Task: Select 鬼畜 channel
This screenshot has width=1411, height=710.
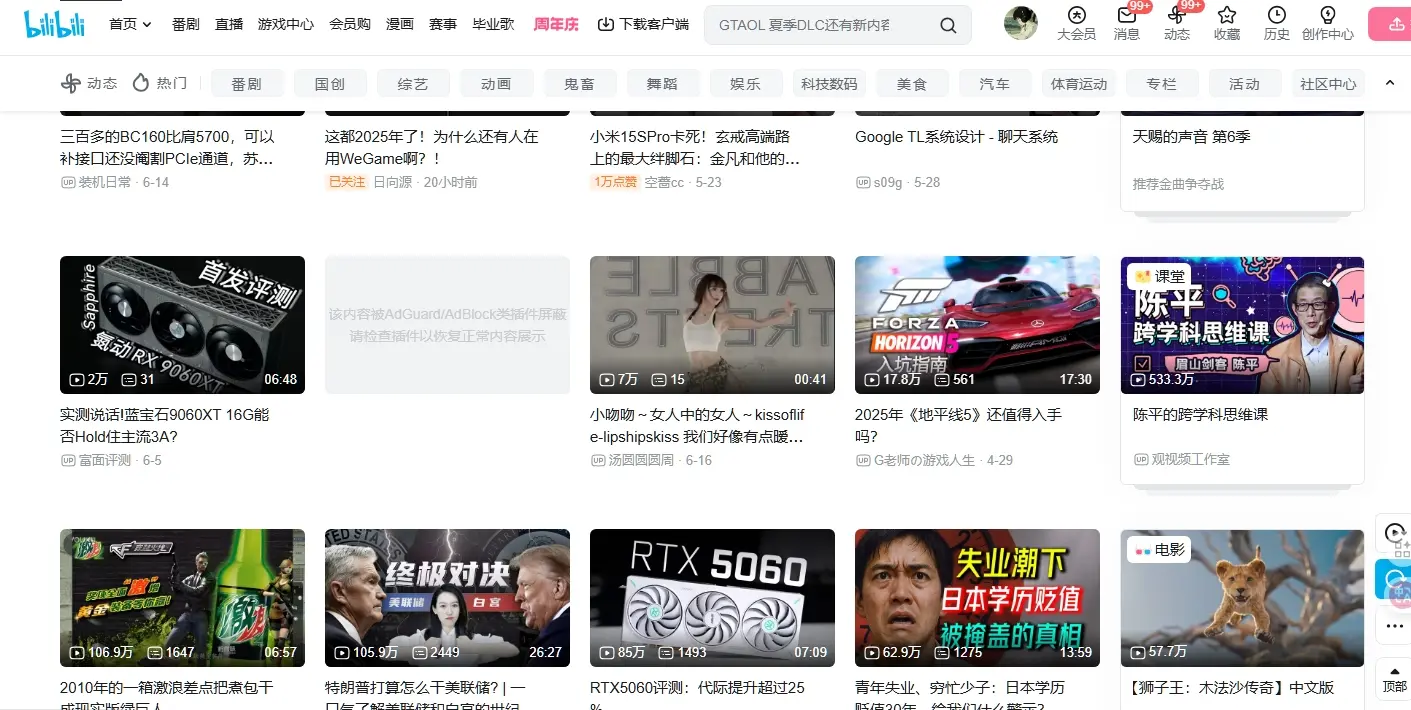Action: [579, 84]
